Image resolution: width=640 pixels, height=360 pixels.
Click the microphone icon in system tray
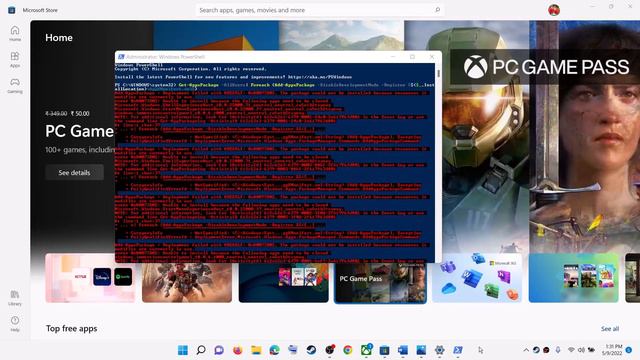(558, 350)
